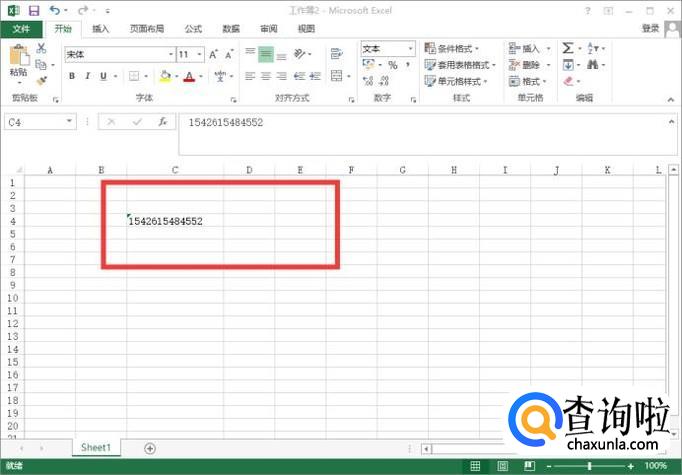Screen dimensions: 682x475
Task: Cut selection with scissors icon
Action: (41, 48)
